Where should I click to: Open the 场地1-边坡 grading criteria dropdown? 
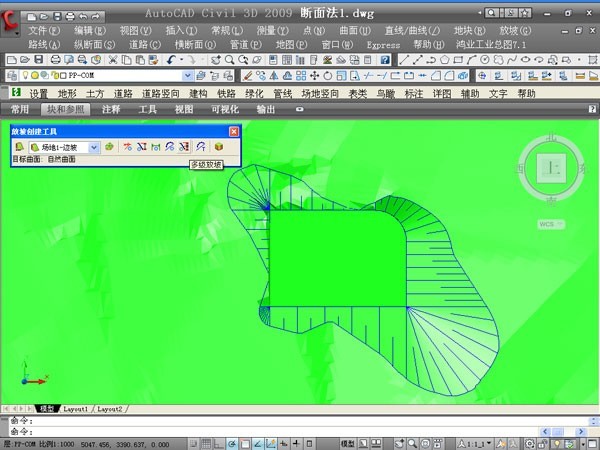click(x=94, y=147)
